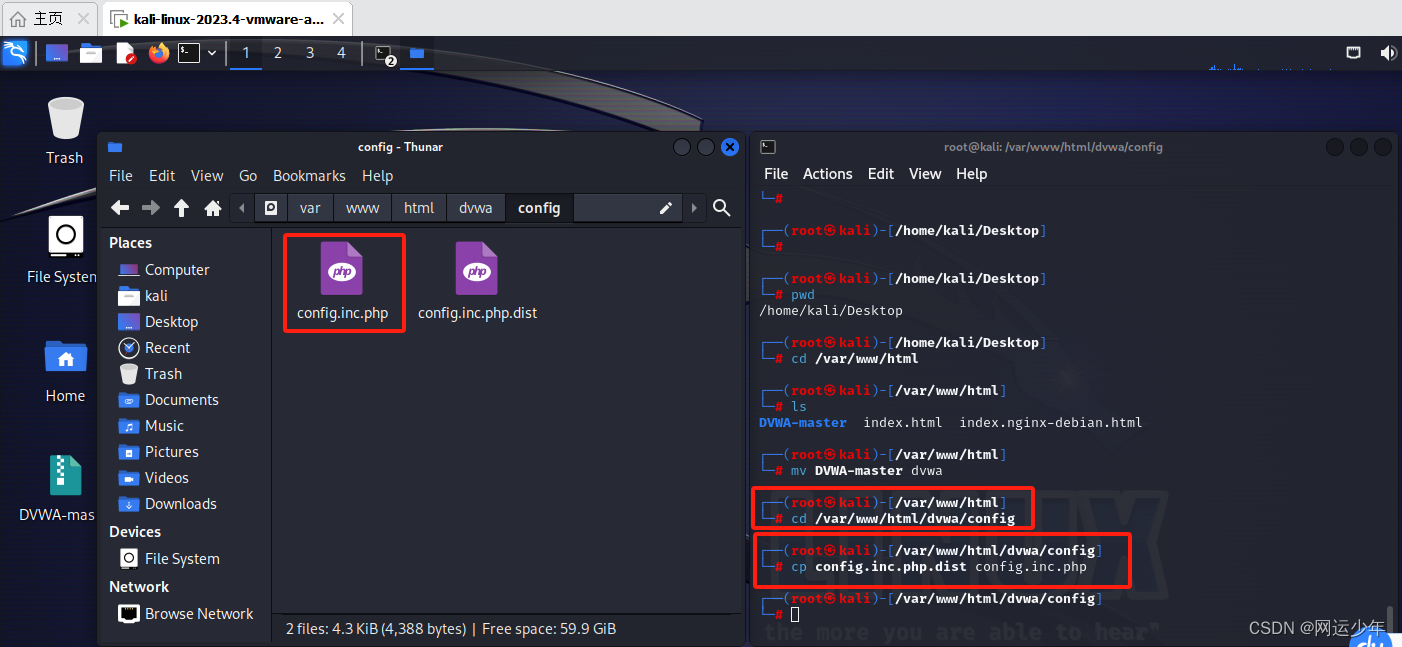
Task: Expand the terminal launcher dropdown arrow
Action: click(x=212, y=53)
